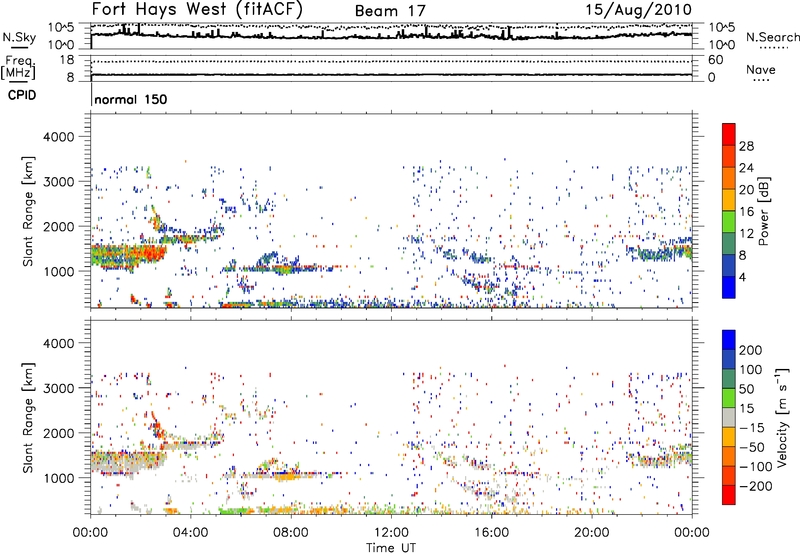The image size is (800, 554).
Task: Click the '18' frequency axis value
Action: (67, 60)
